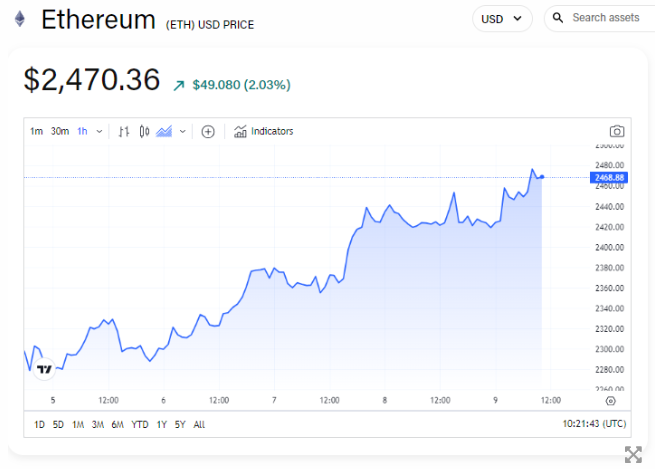
Task: Select the 30m interval
Action: pyautogui.click(x=60, y=132)
